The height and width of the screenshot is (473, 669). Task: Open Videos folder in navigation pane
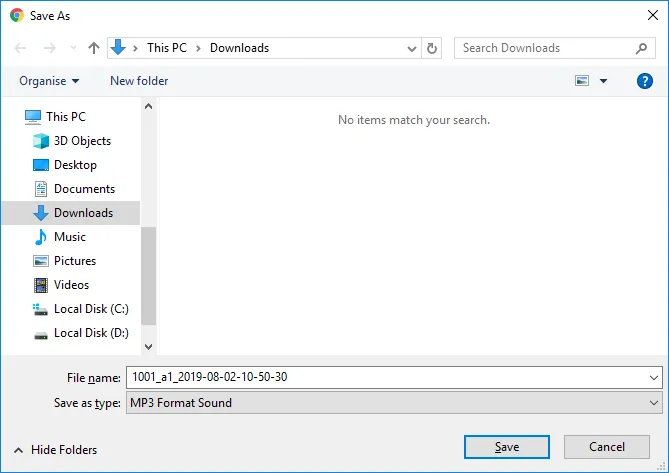coord(71,284)
